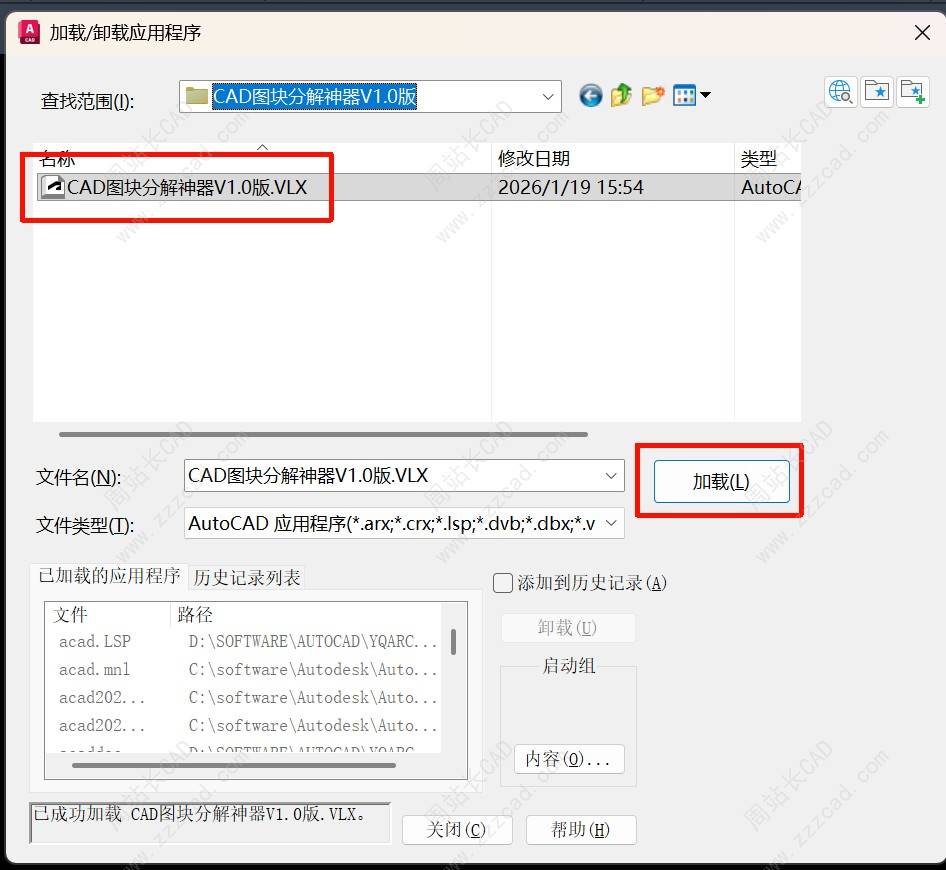Enable the 添加到历史记录 checkbox

tap(504, 583)
